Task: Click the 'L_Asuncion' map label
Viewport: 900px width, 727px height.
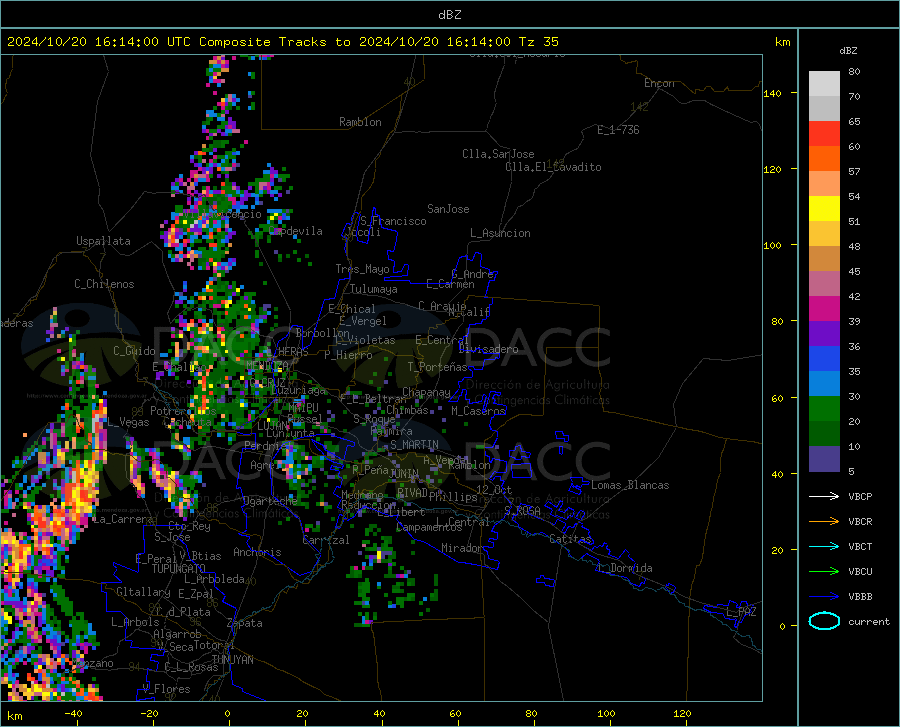Action: tap(500, 233)
